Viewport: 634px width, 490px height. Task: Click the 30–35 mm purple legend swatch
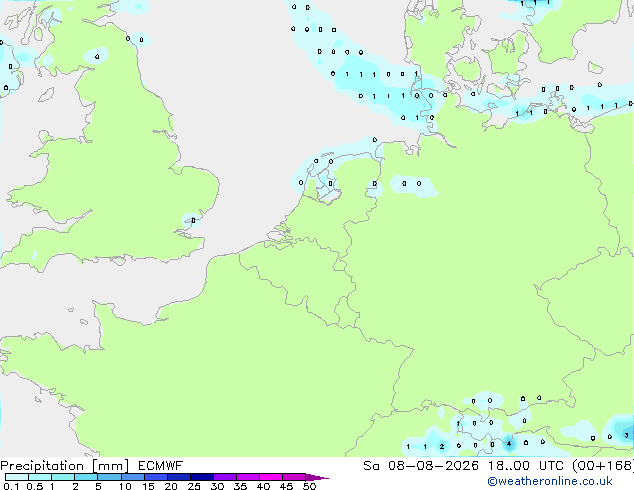224,477
